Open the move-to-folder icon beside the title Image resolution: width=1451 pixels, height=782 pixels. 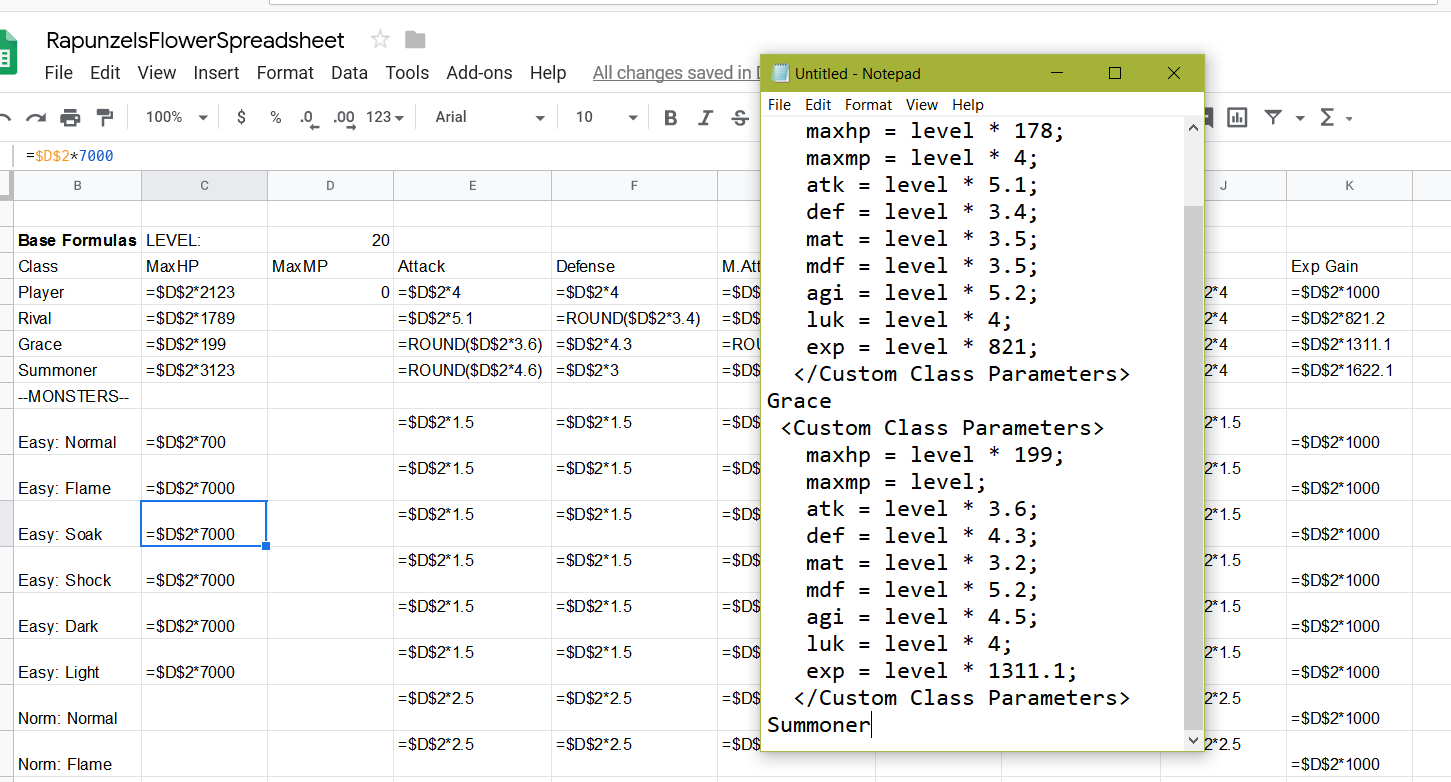point(415,40)
